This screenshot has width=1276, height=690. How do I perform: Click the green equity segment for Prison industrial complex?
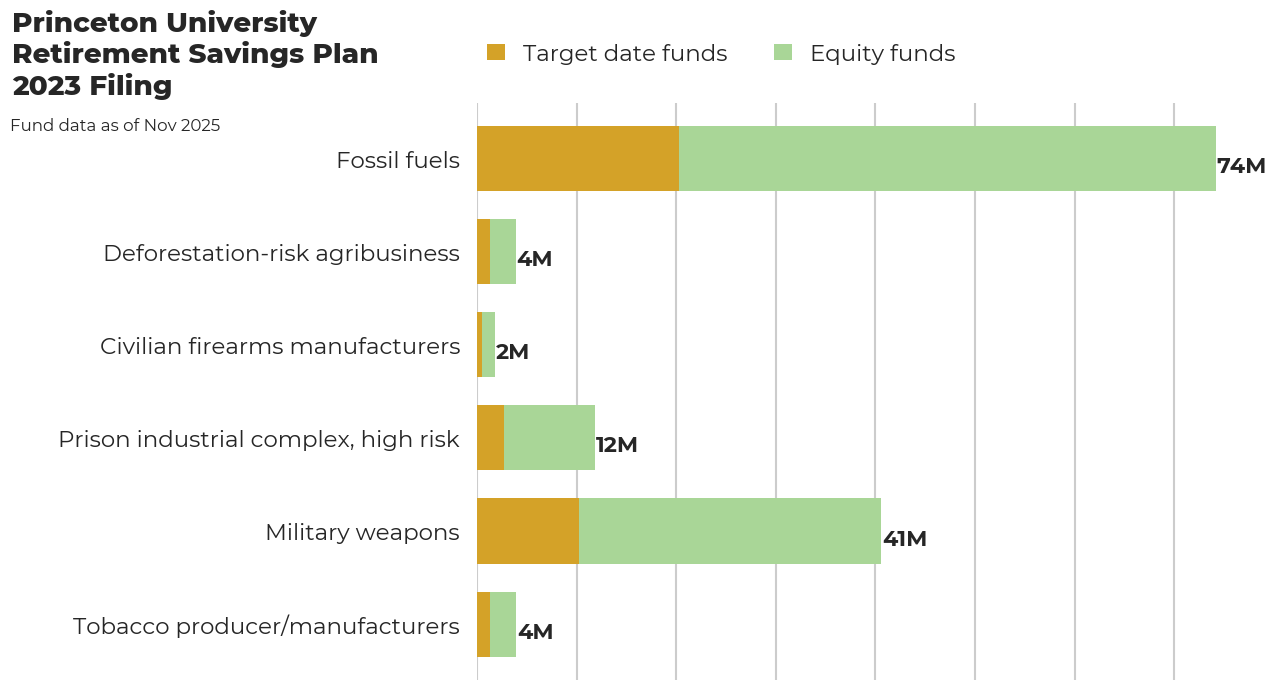549,438
